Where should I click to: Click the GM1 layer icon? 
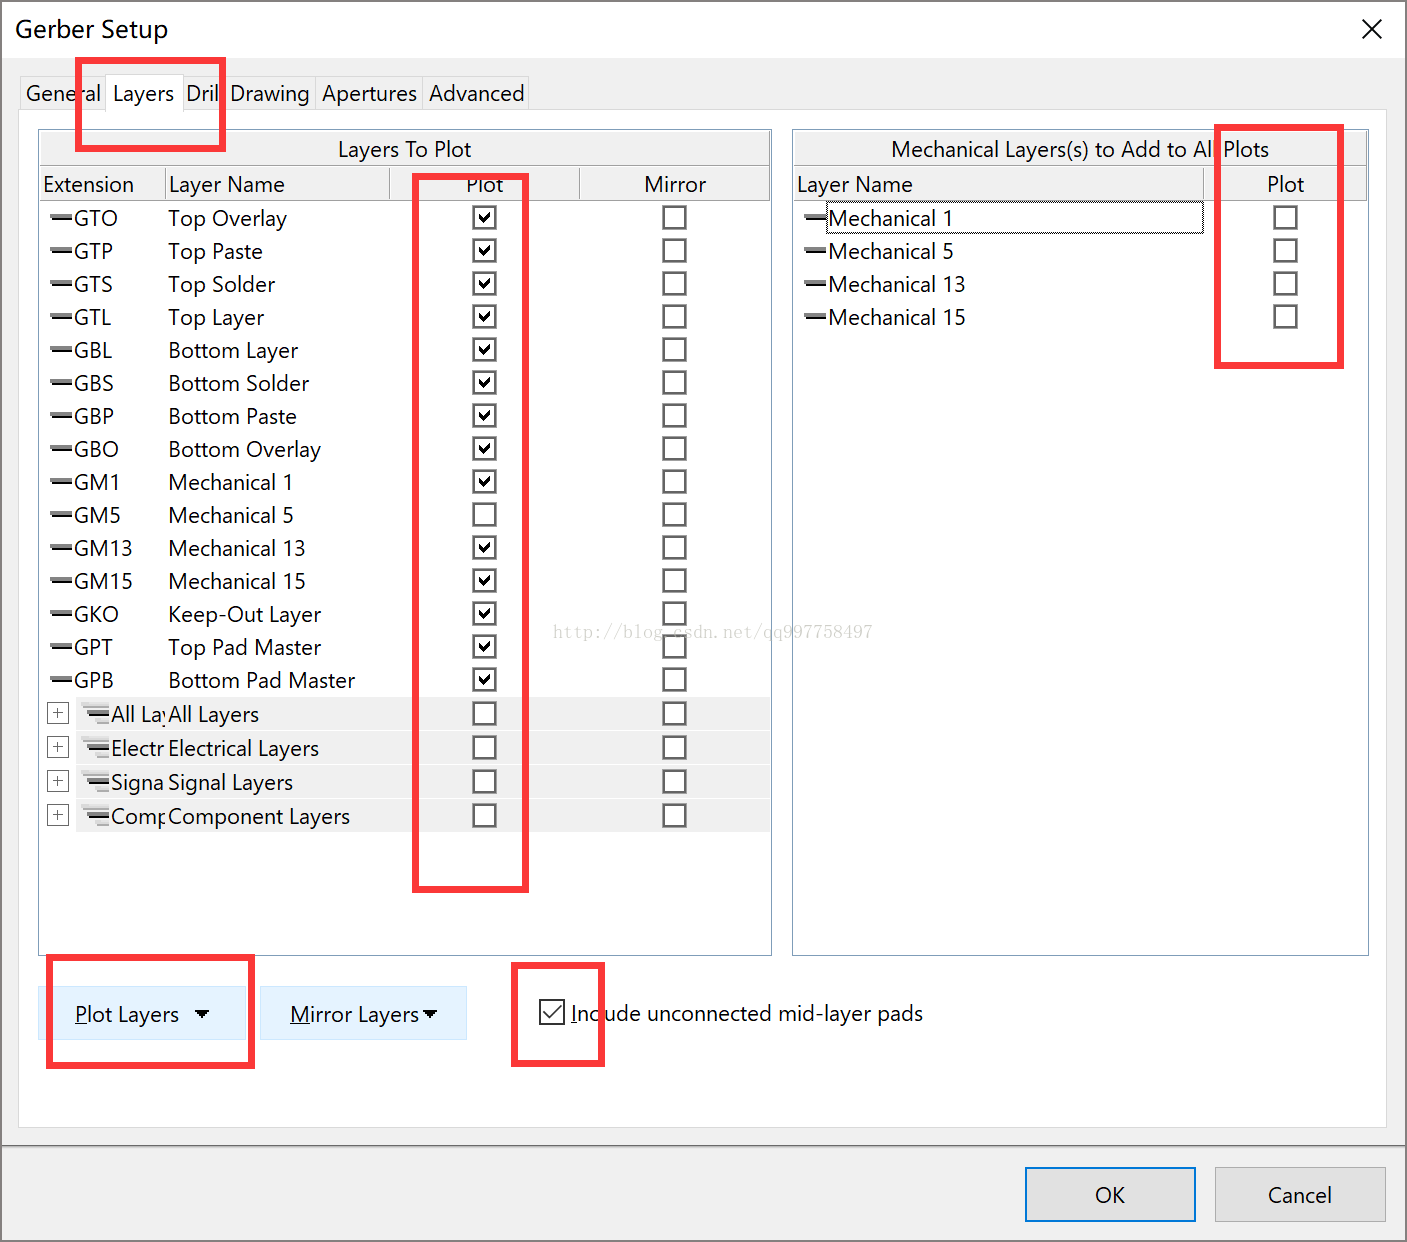(x=61, y=482)
